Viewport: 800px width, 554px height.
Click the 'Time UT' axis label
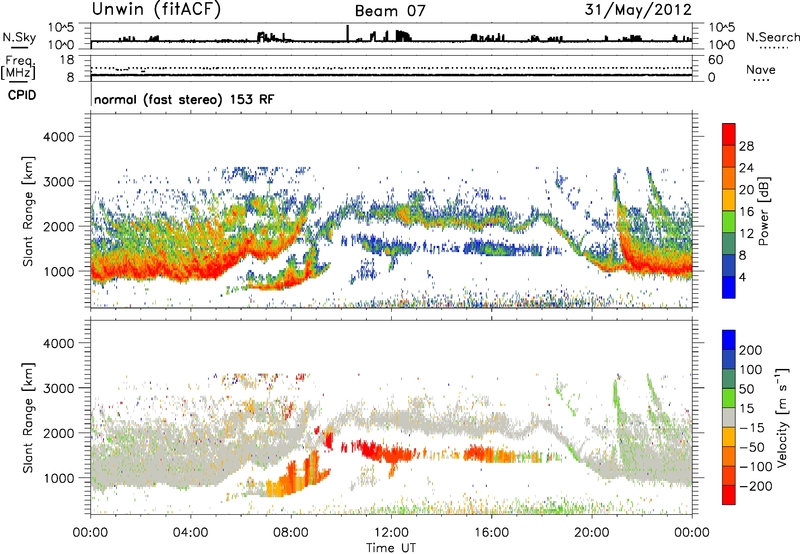[391, 547]
